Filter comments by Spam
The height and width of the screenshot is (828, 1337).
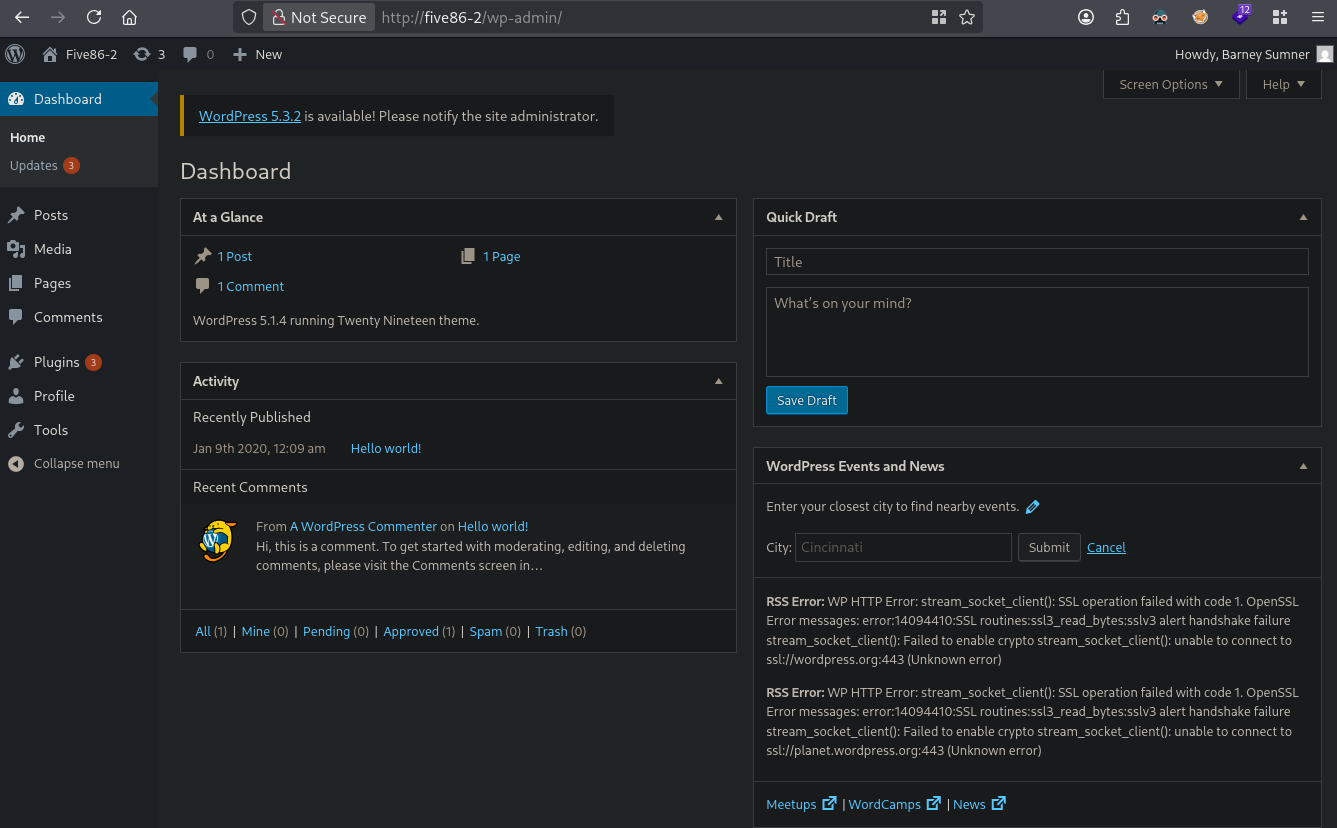pos(486,631)
